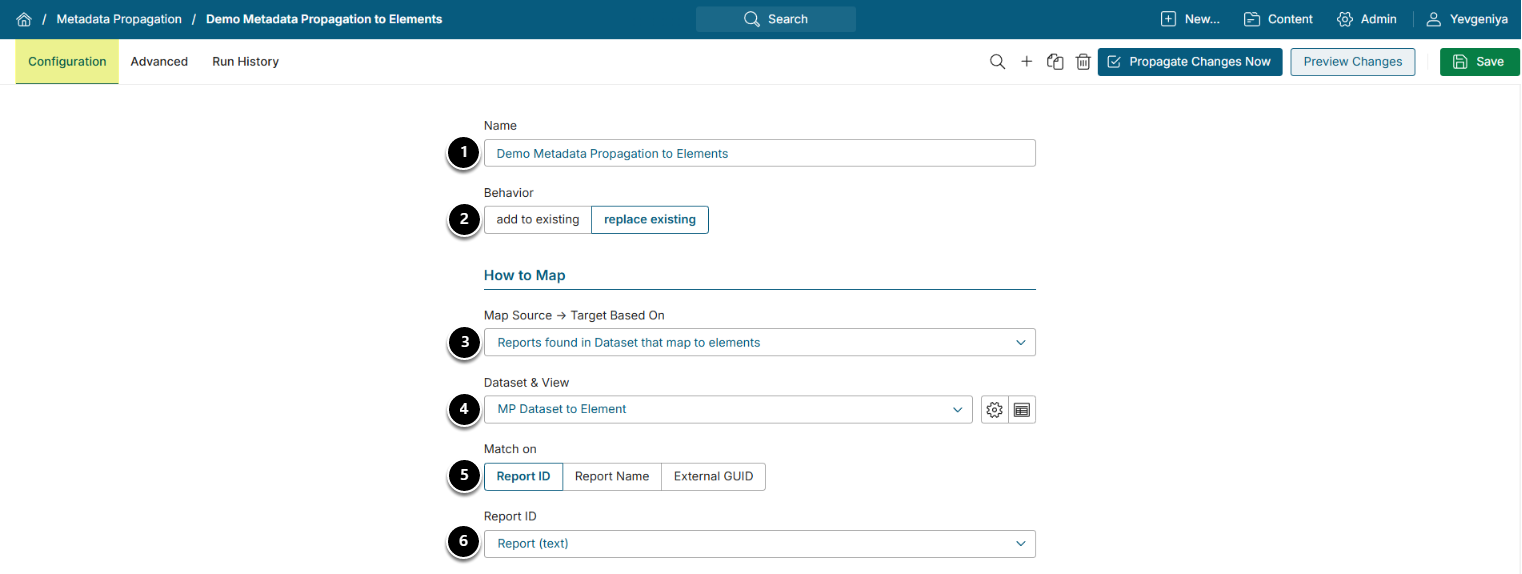Select 'replace existing' behavior
1522x574 pixels.
(650, 220)
